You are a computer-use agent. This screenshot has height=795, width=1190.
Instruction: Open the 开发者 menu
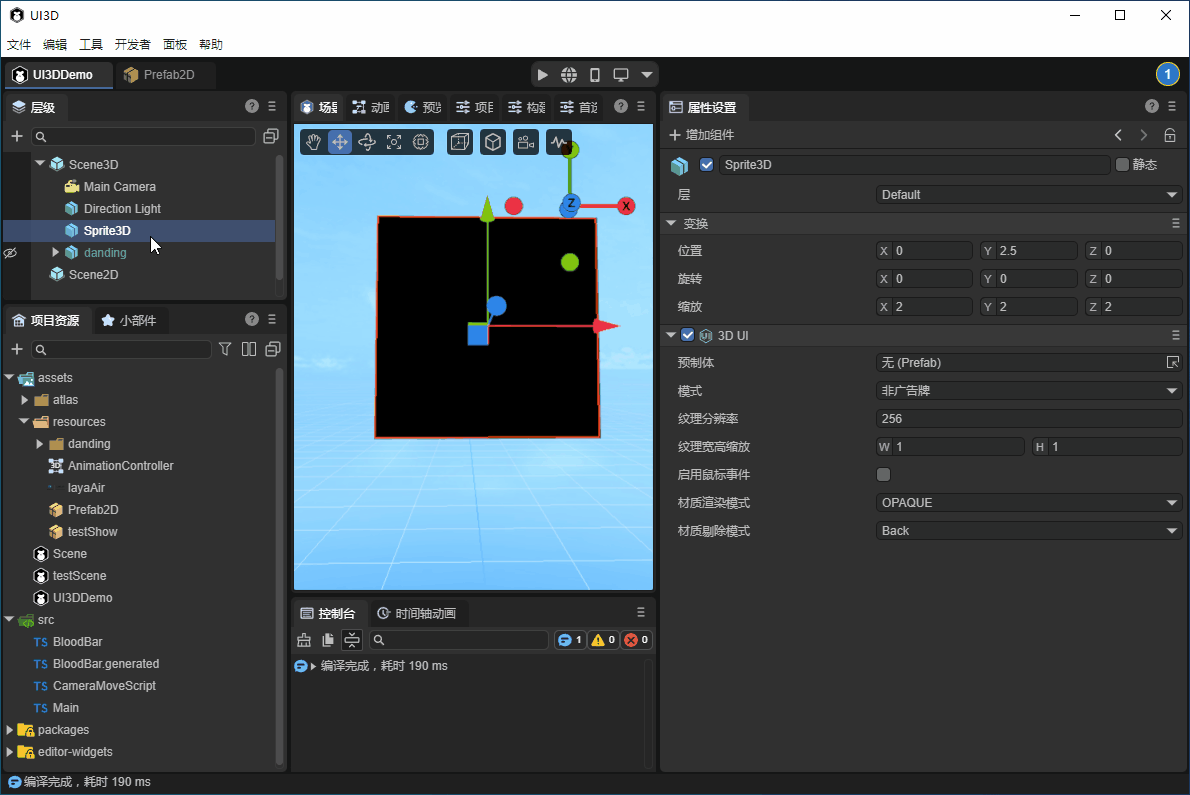click(133, 45)
